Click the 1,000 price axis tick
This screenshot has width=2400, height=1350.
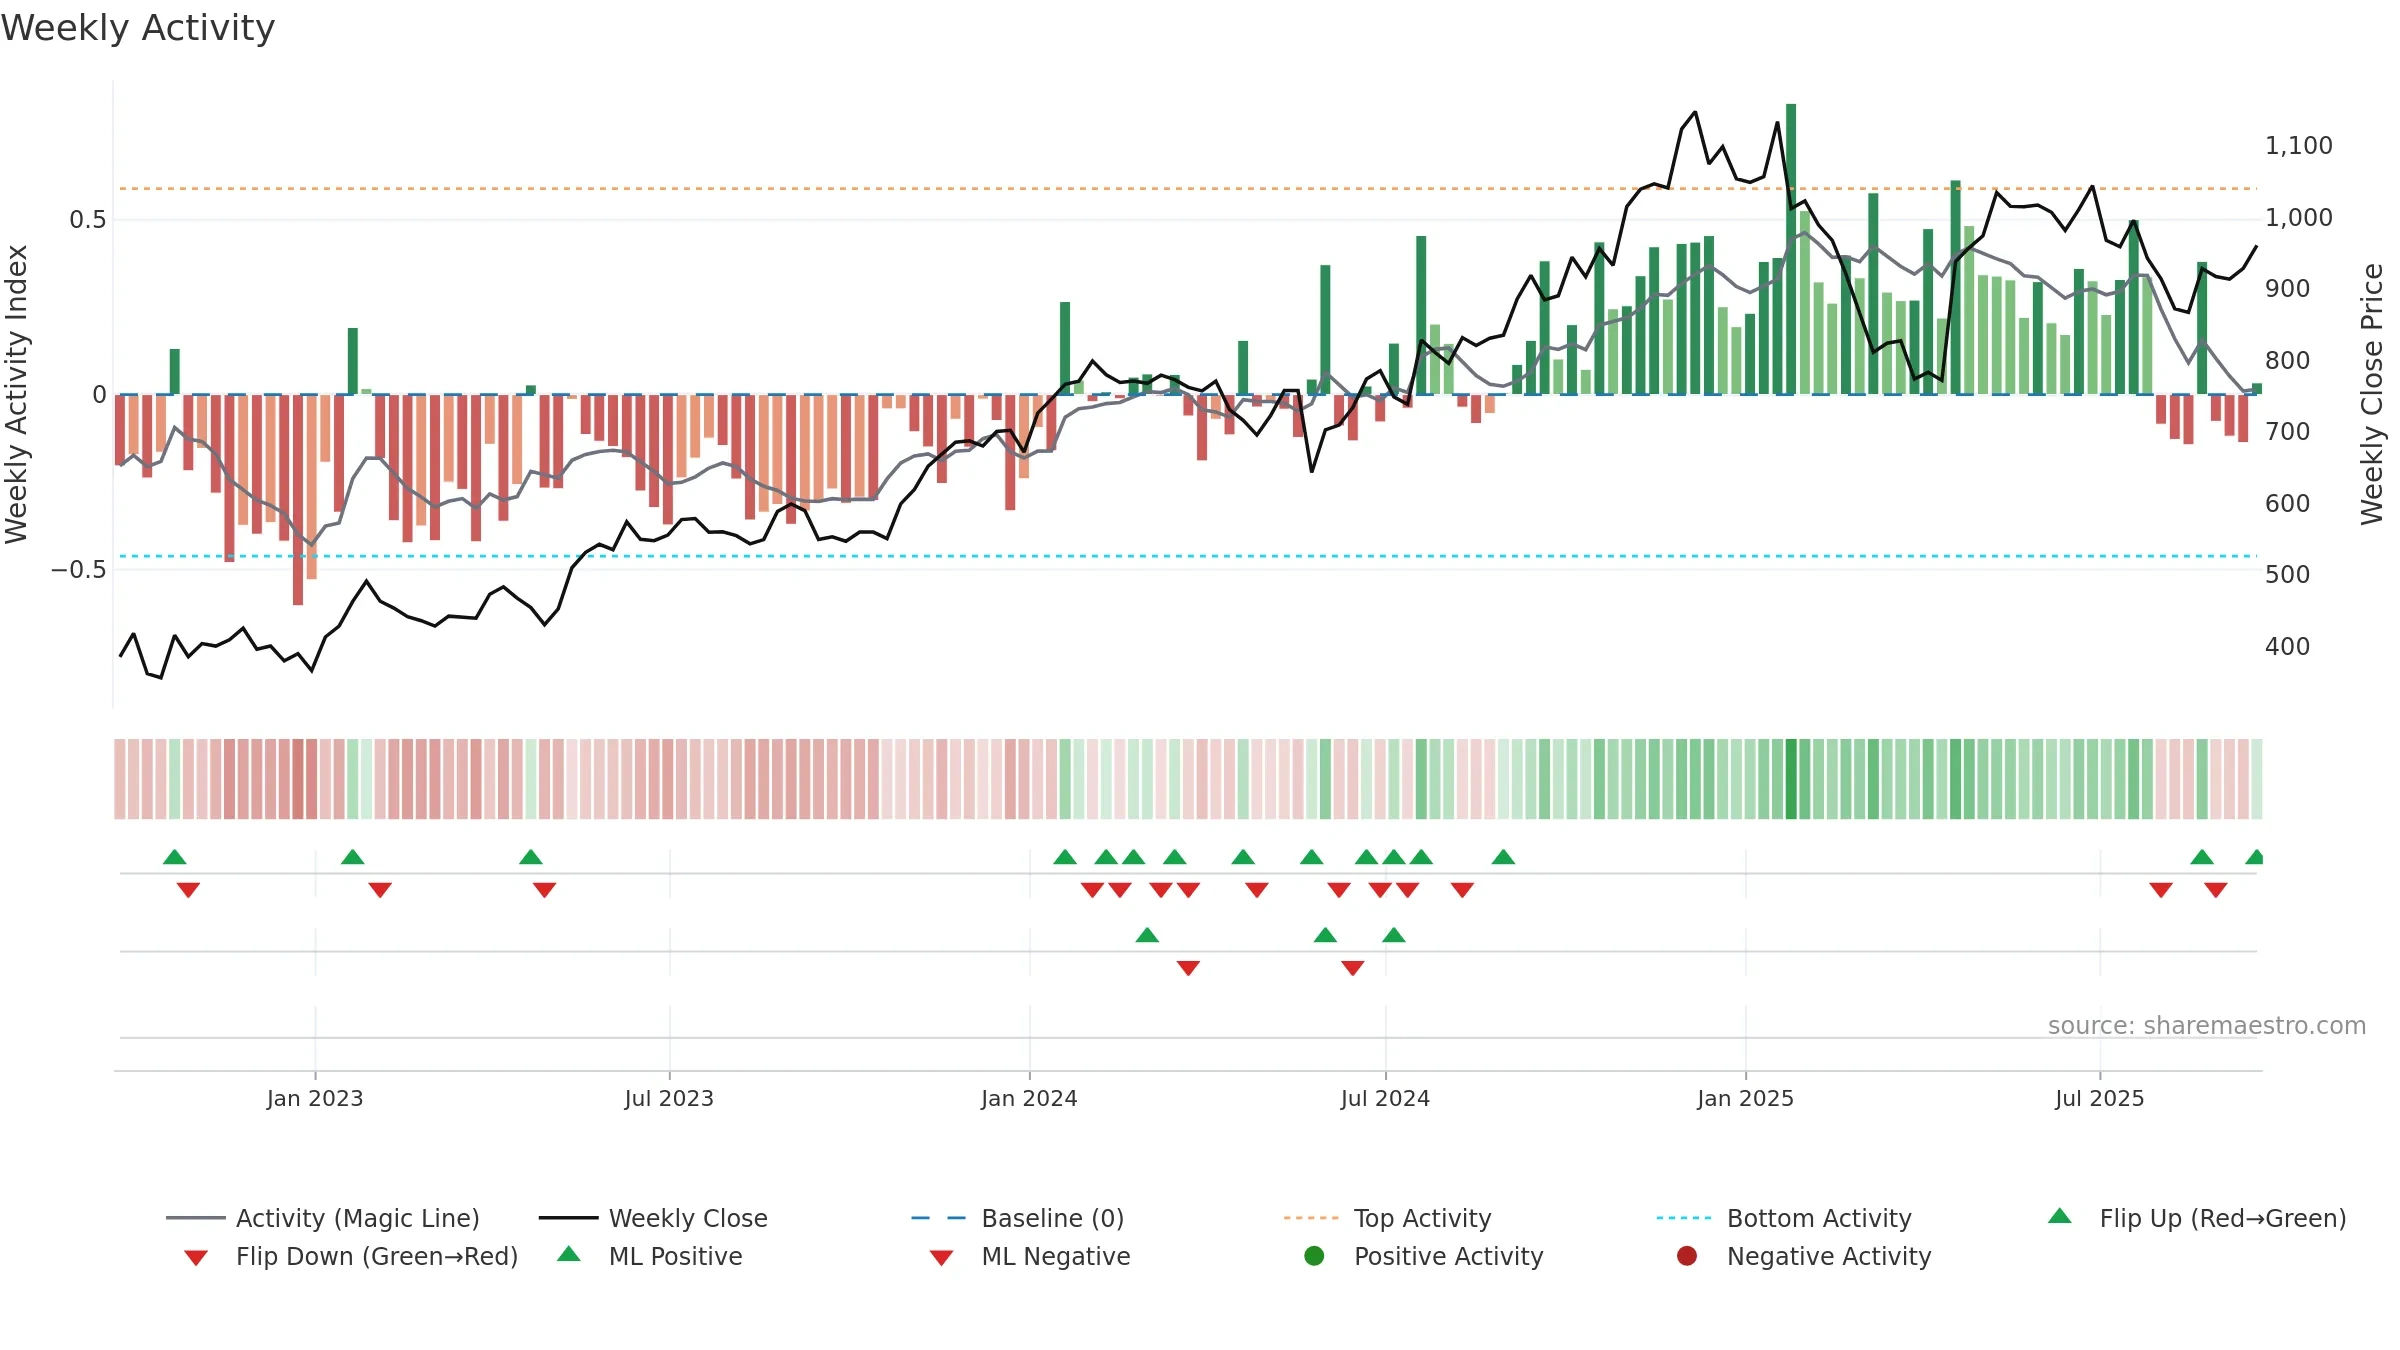[2299, 217]
